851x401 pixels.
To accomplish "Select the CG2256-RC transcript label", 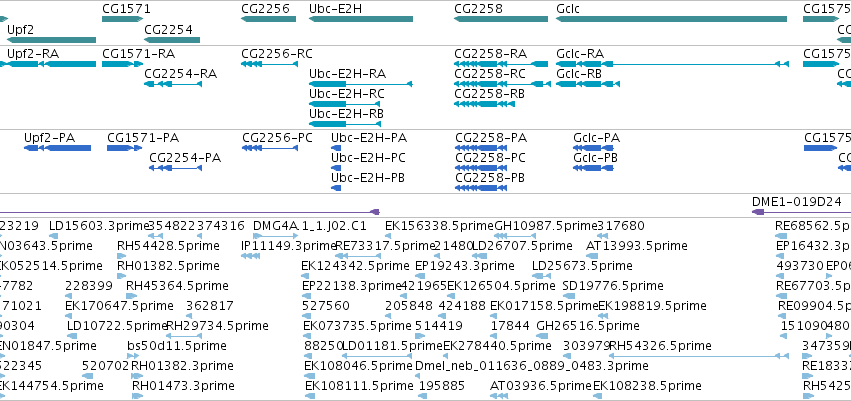I will 277,54.
